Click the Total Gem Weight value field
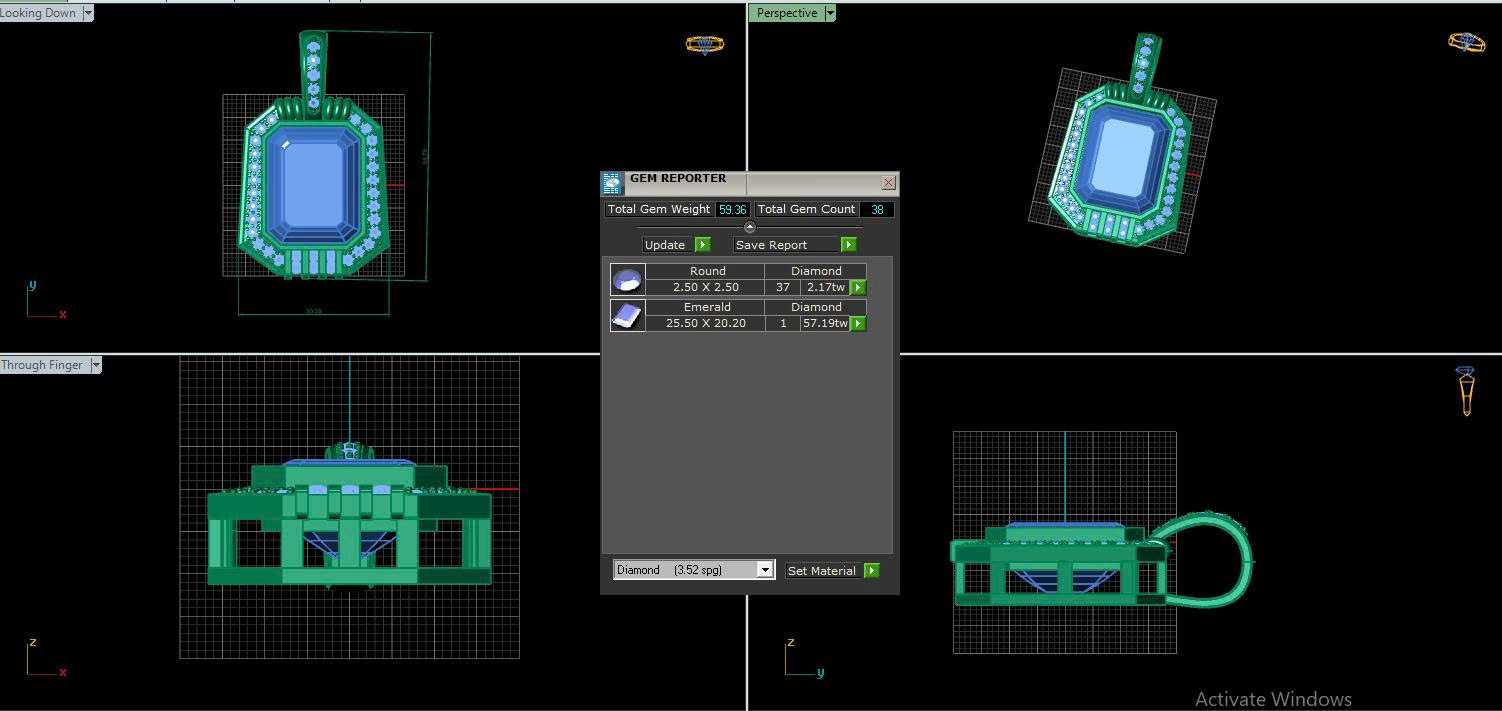 point(732,210)
